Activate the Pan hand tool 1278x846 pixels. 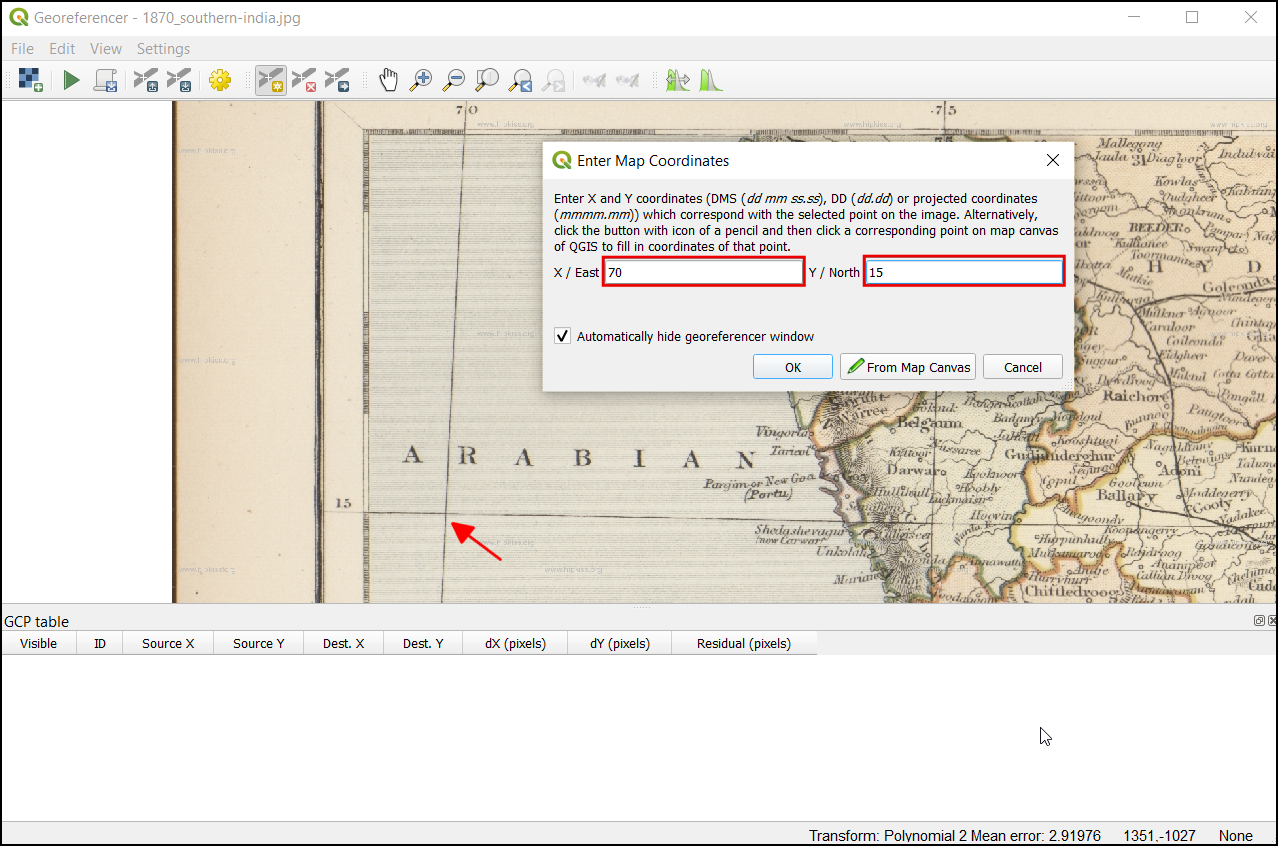[x=388, y=80]
